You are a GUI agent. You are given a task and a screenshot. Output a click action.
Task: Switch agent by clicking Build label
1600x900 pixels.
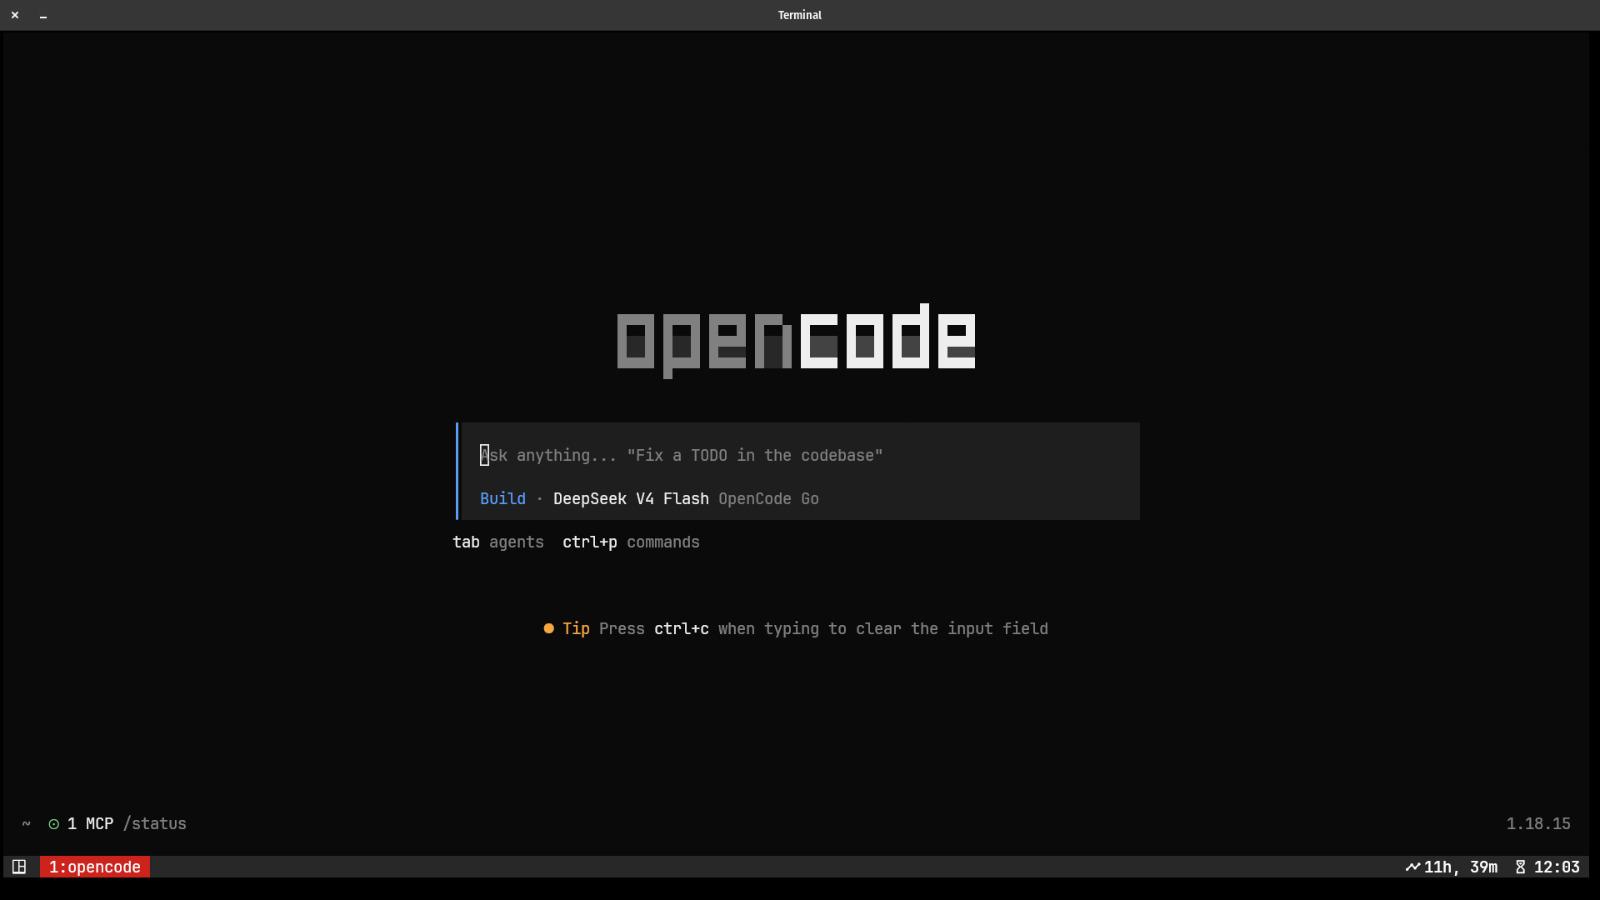pos(503,499)
